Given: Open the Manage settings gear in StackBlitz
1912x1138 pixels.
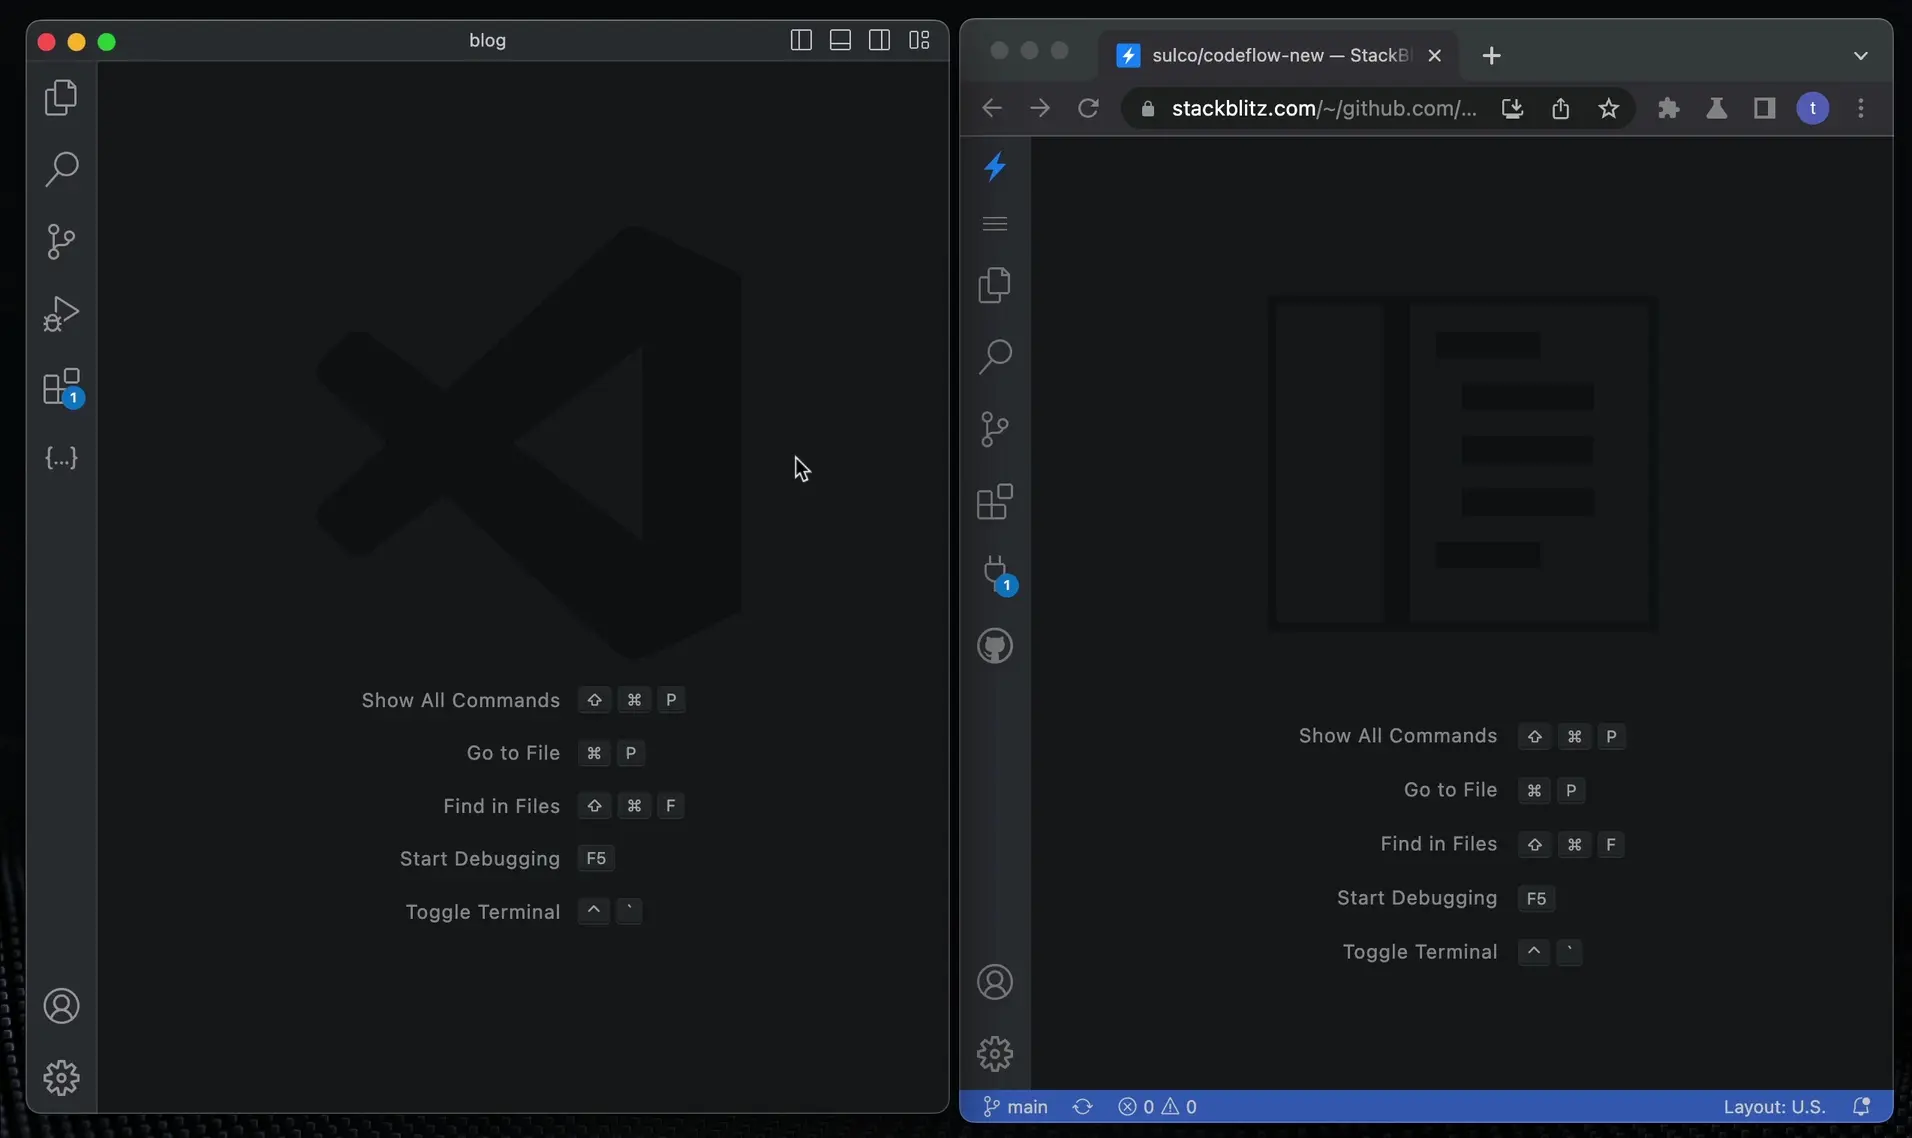Looking at the screenshot, I should tap(996, 1052).
